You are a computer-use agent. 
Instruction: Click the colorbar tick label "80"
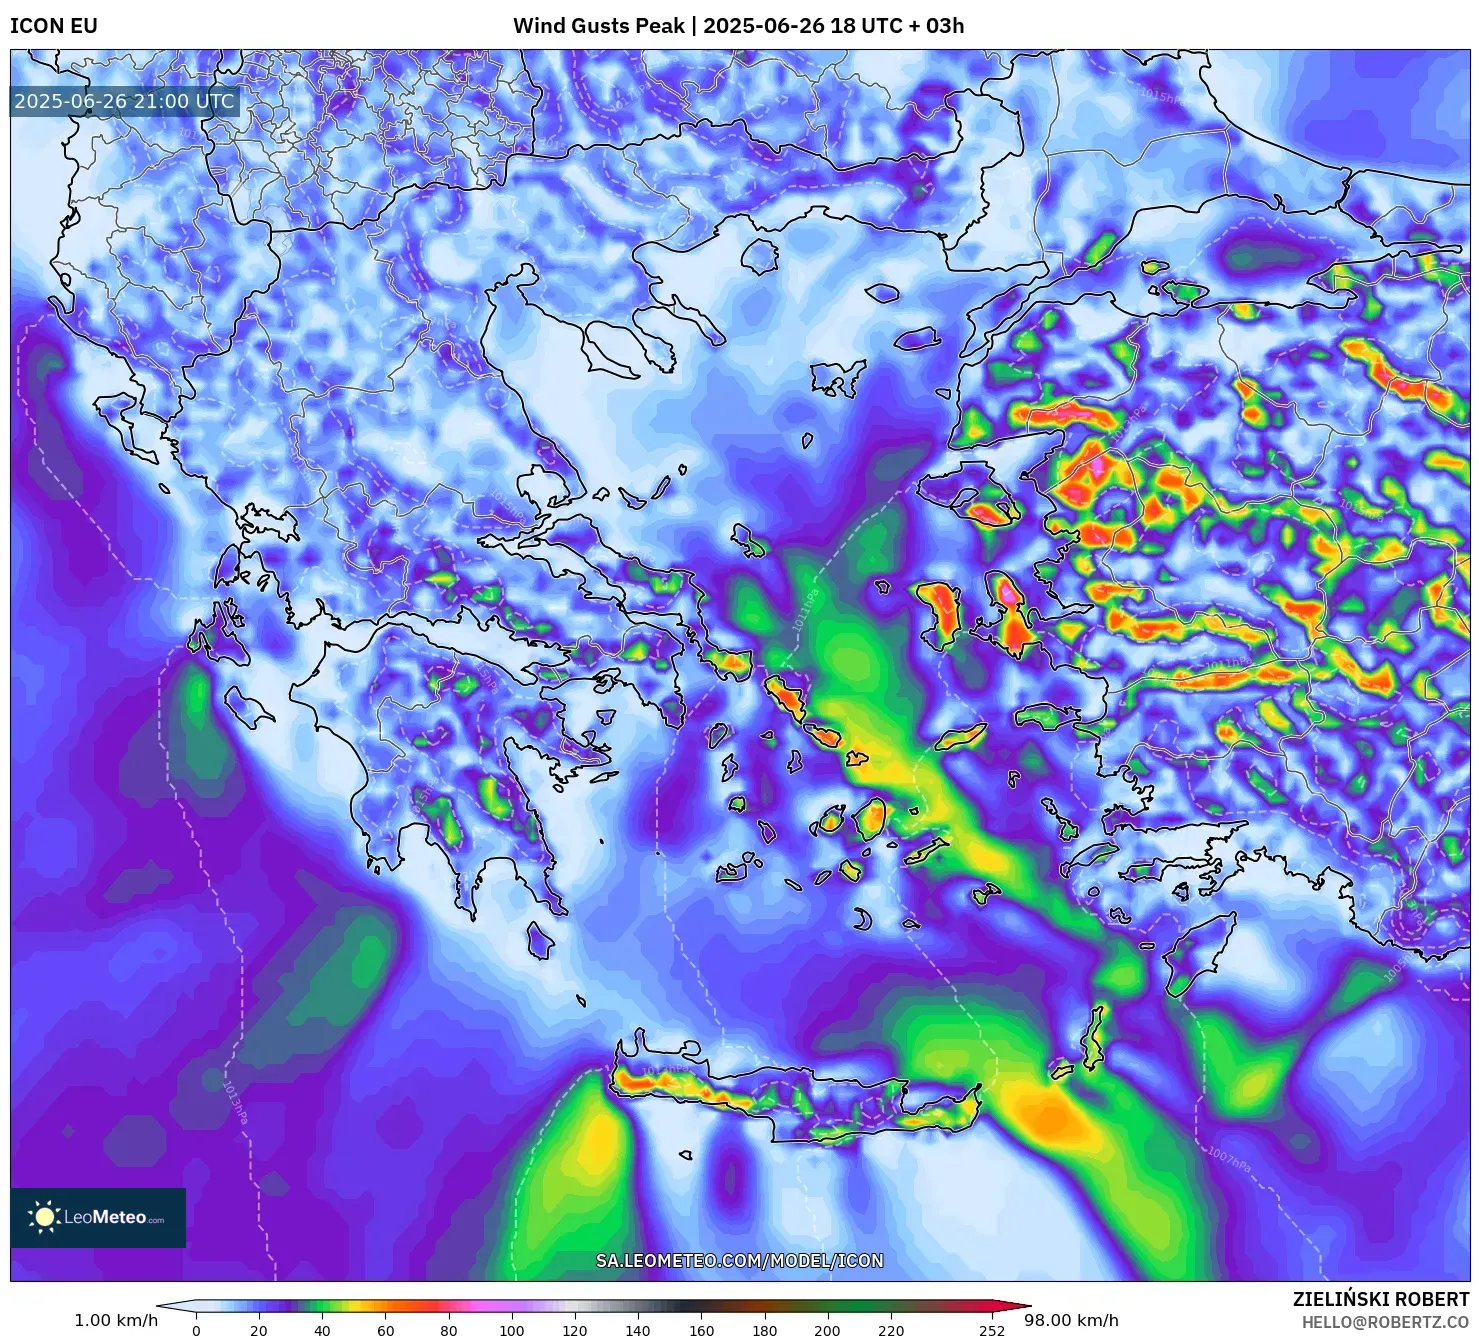(448, 1331)
